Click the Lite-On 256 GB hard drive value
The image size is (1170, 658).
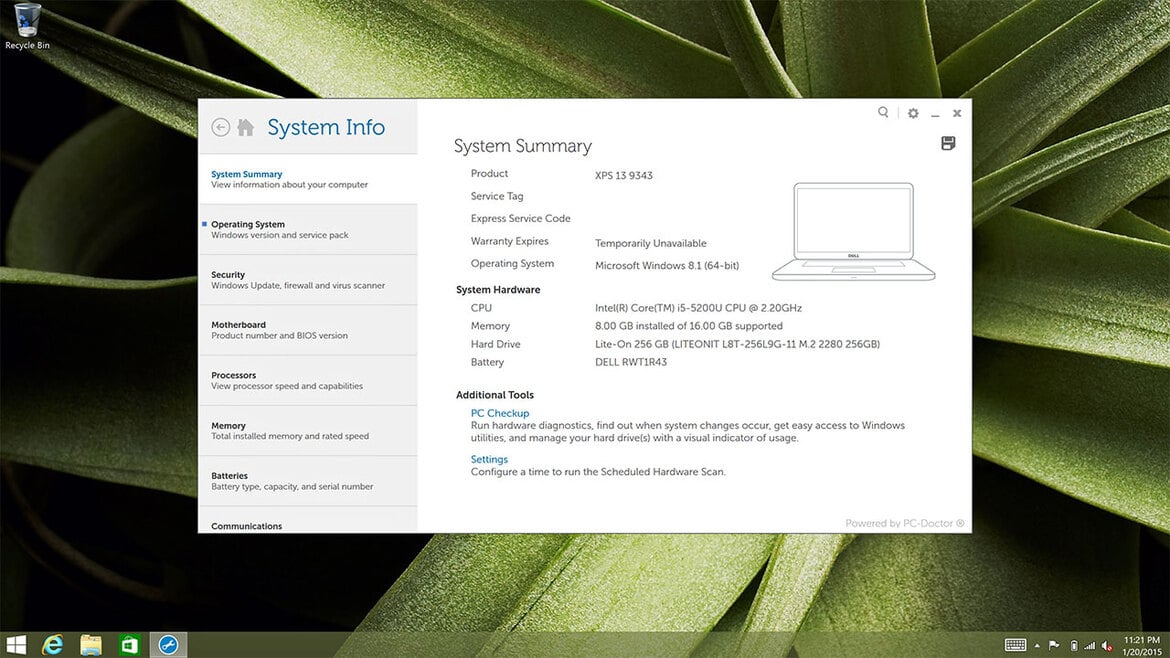[737, 344]
